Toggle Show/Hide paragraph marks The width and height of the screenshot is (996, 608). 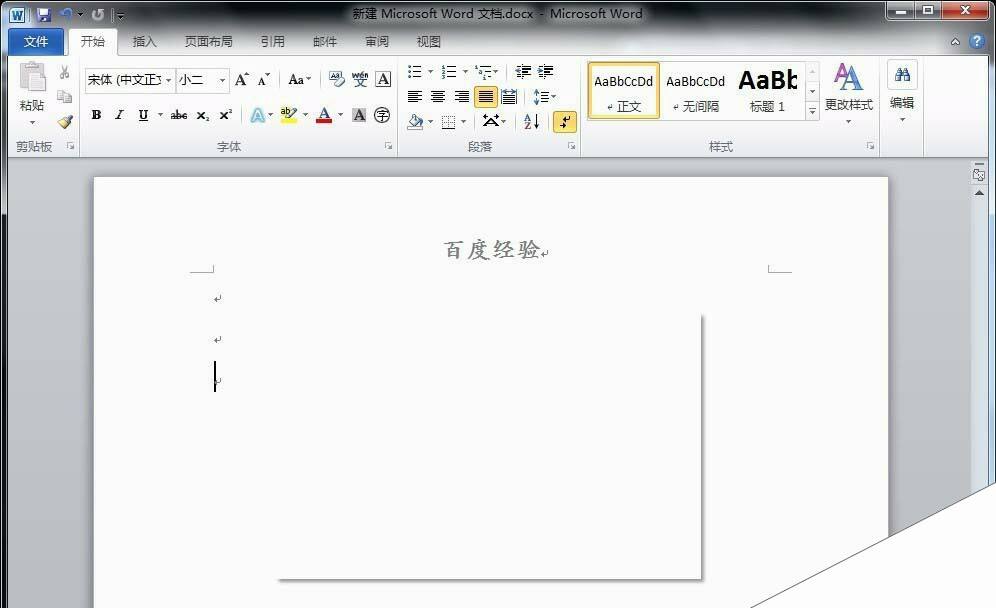pos(565,121)
